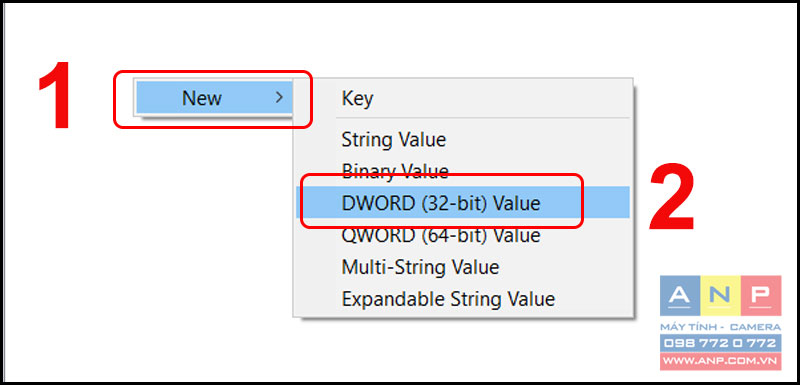Click the large red step number 2
800x385 pixels.
pos(671,198)
